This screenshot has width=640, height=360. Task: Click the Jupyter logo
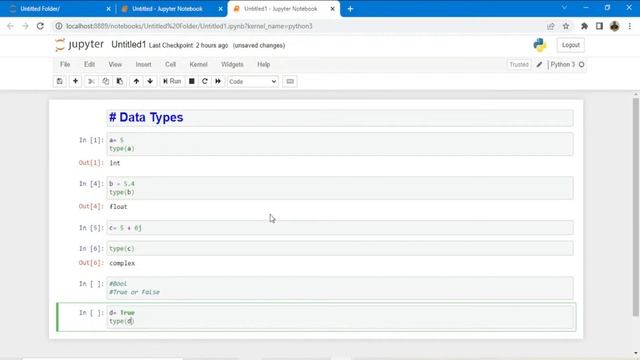coord(80,44)
